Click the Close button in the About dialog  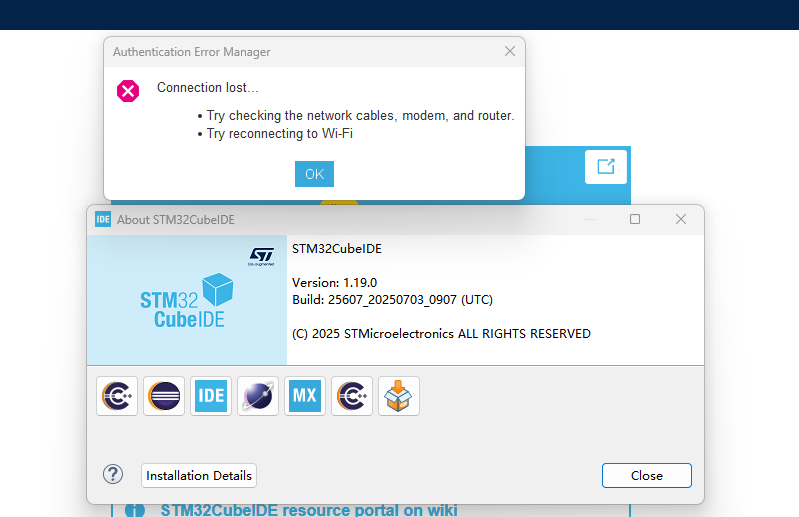click(x=647, y=475)
